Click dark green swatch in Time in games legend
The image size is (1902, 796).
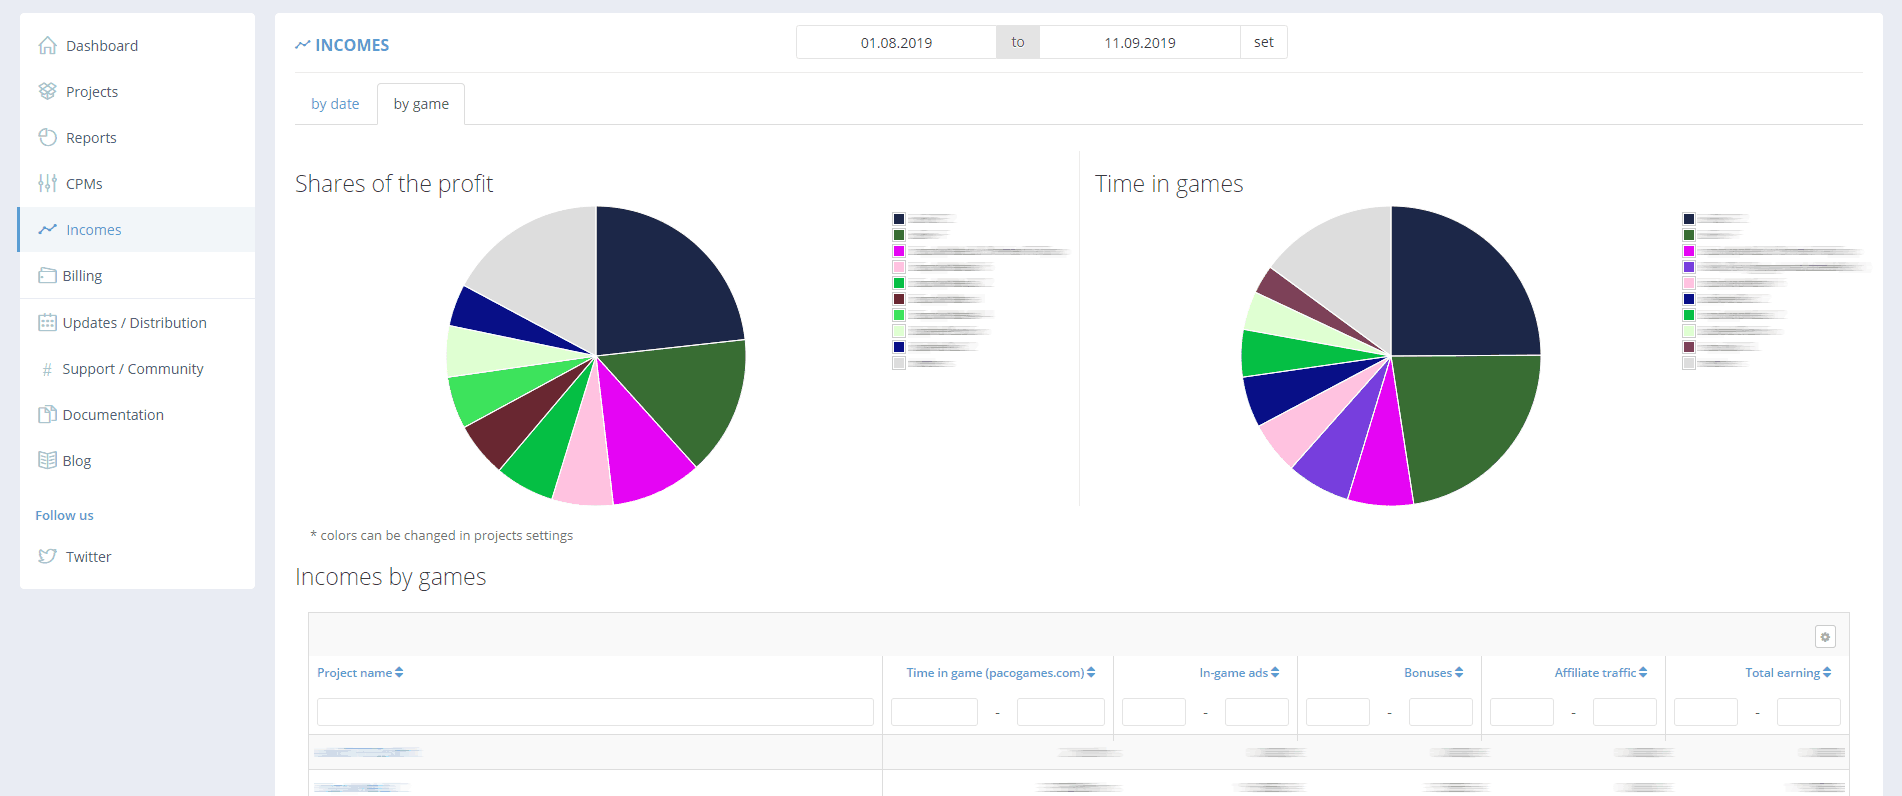point(1689,235)
